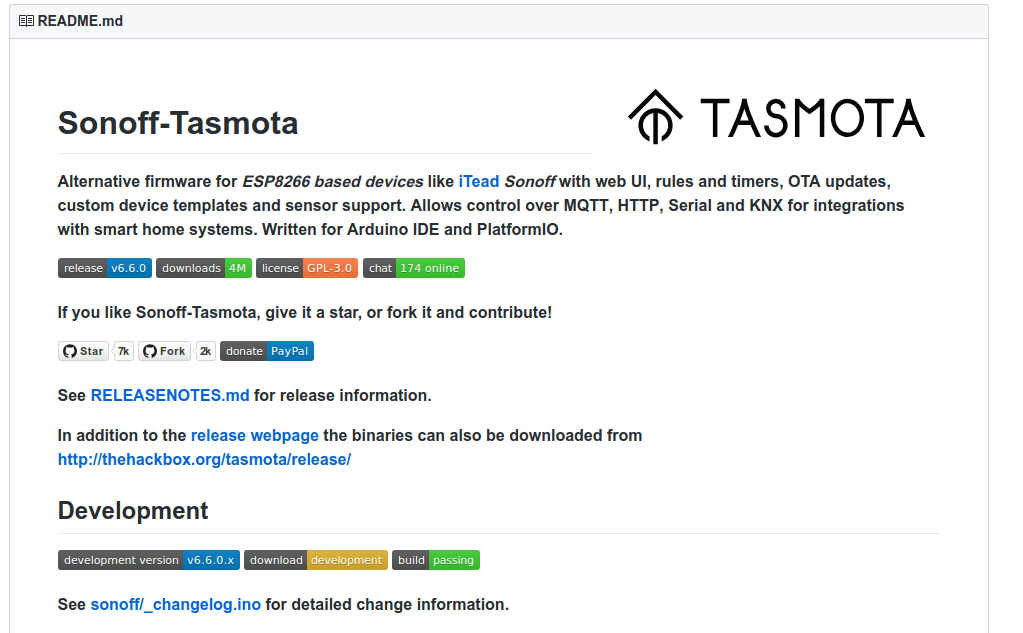Click the Tasmota logo image
This screenshot has height=633, width=1023.
[776, 117]
